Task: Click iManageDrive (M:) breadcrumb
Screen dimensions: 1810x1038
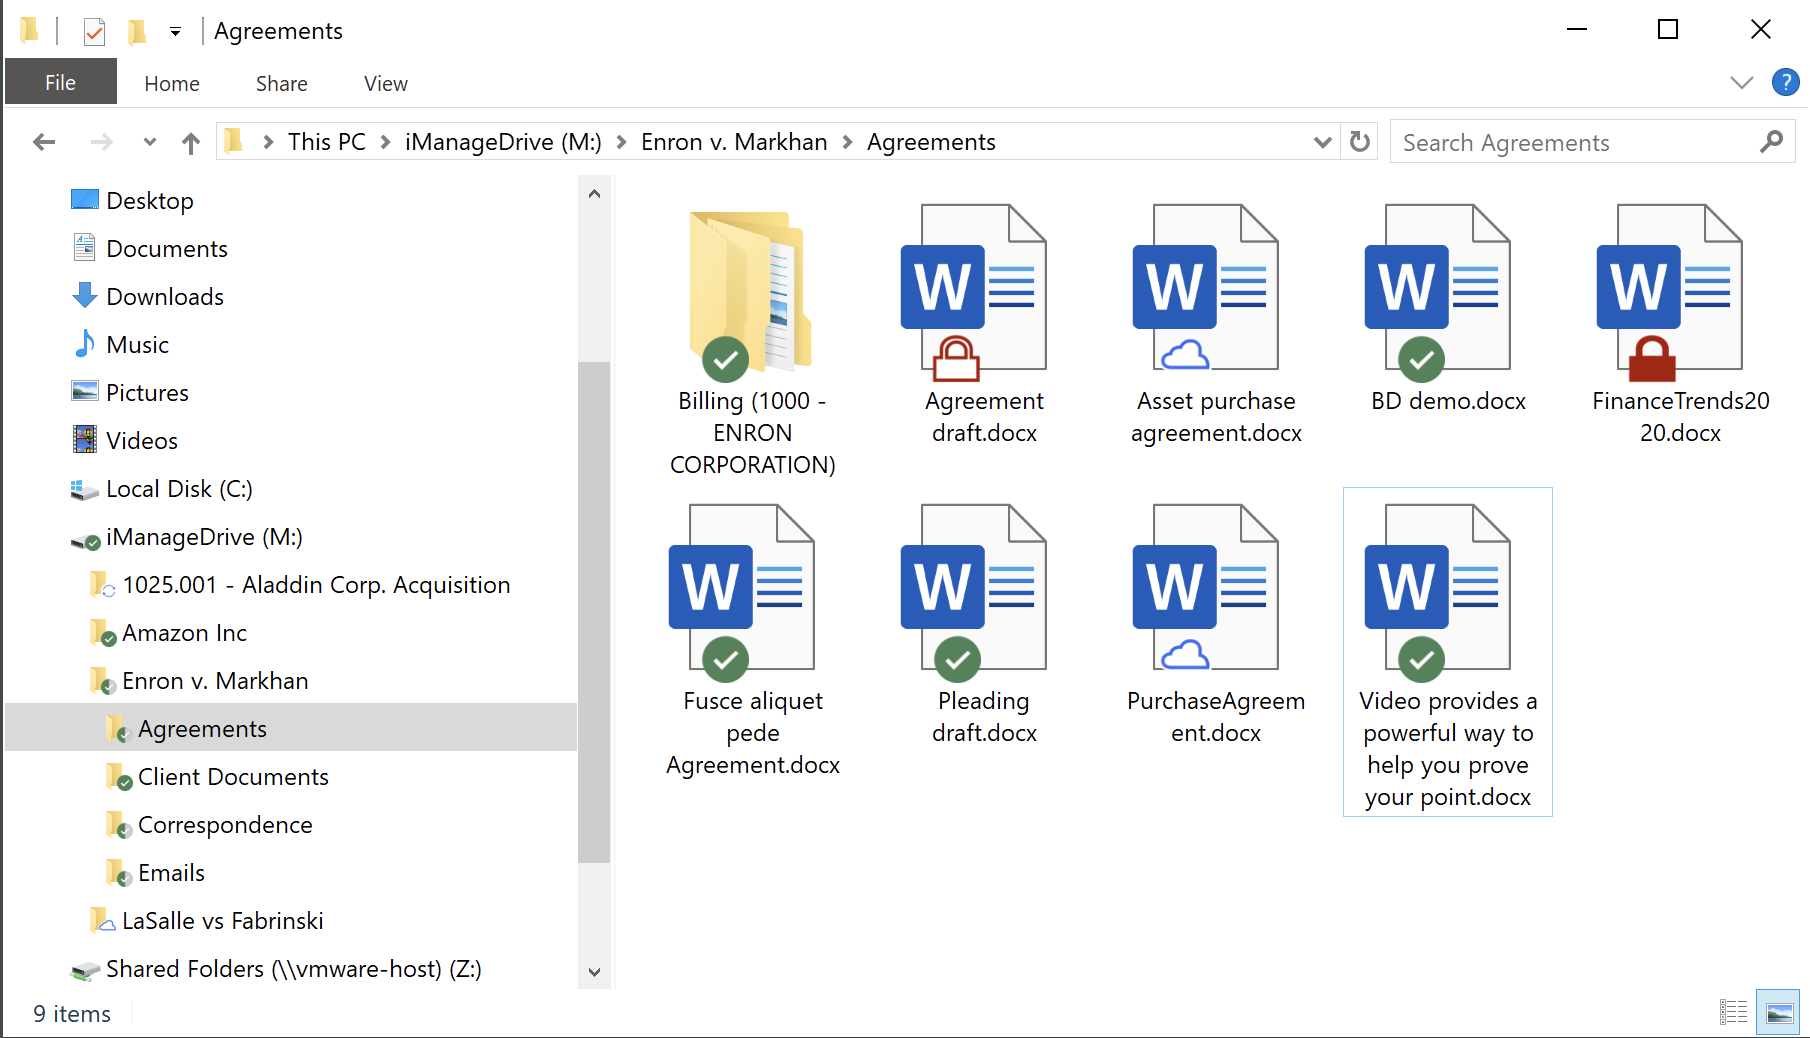Action: [503, 142]
